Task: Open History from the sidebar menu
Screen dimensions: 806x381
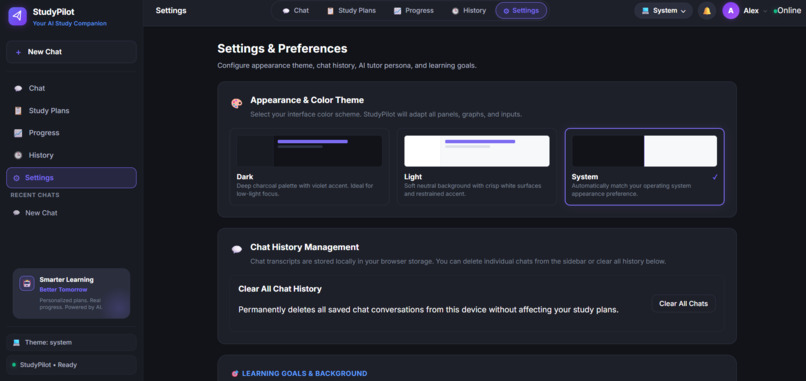Action: click(71, 155)
